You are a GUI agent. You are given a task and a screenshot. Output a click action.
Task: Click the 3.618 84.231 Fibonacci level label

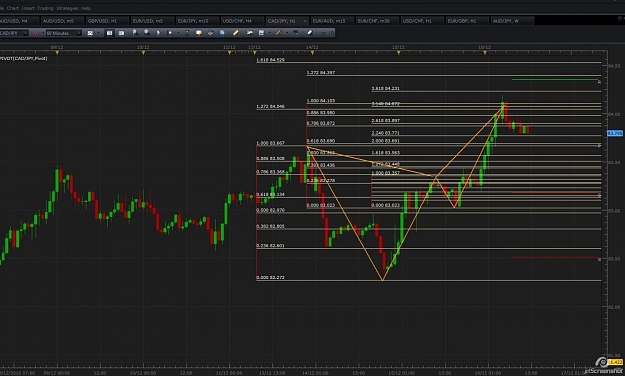[x=385, y=88]
